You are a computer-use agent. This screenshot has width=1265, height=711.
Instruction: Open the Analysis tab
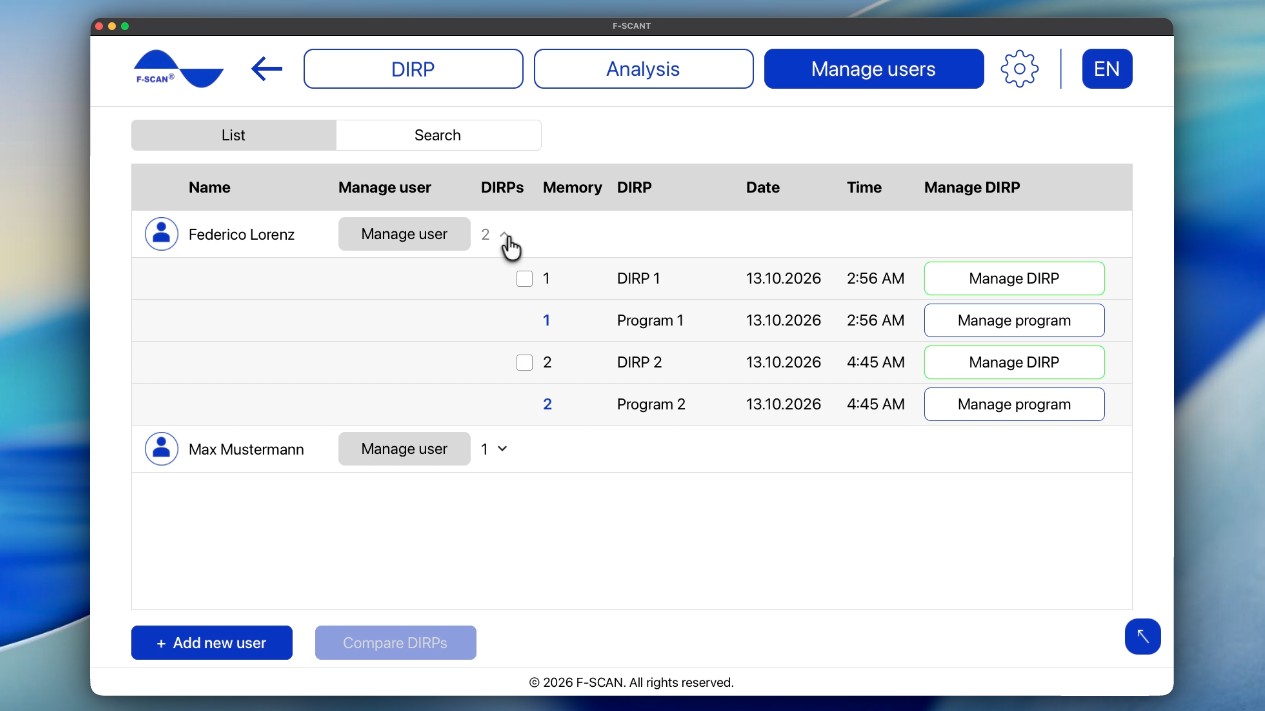coord(643,69)
